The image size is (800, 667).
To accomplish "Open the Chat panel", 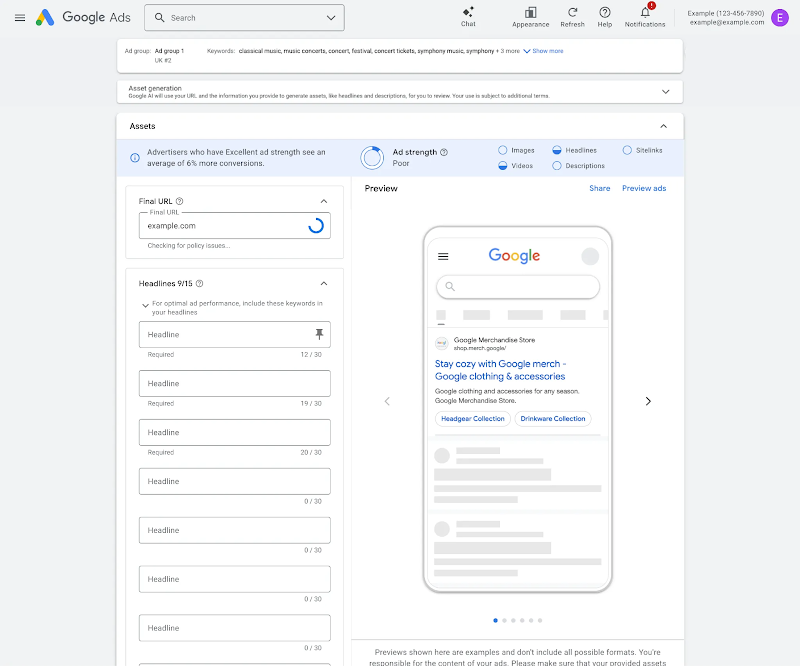I will coord(468,16).
